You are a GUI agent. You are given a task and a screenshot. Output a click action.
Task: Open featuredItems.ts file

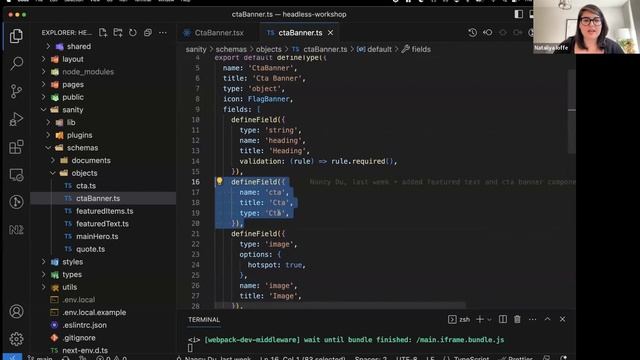point(104,211)
